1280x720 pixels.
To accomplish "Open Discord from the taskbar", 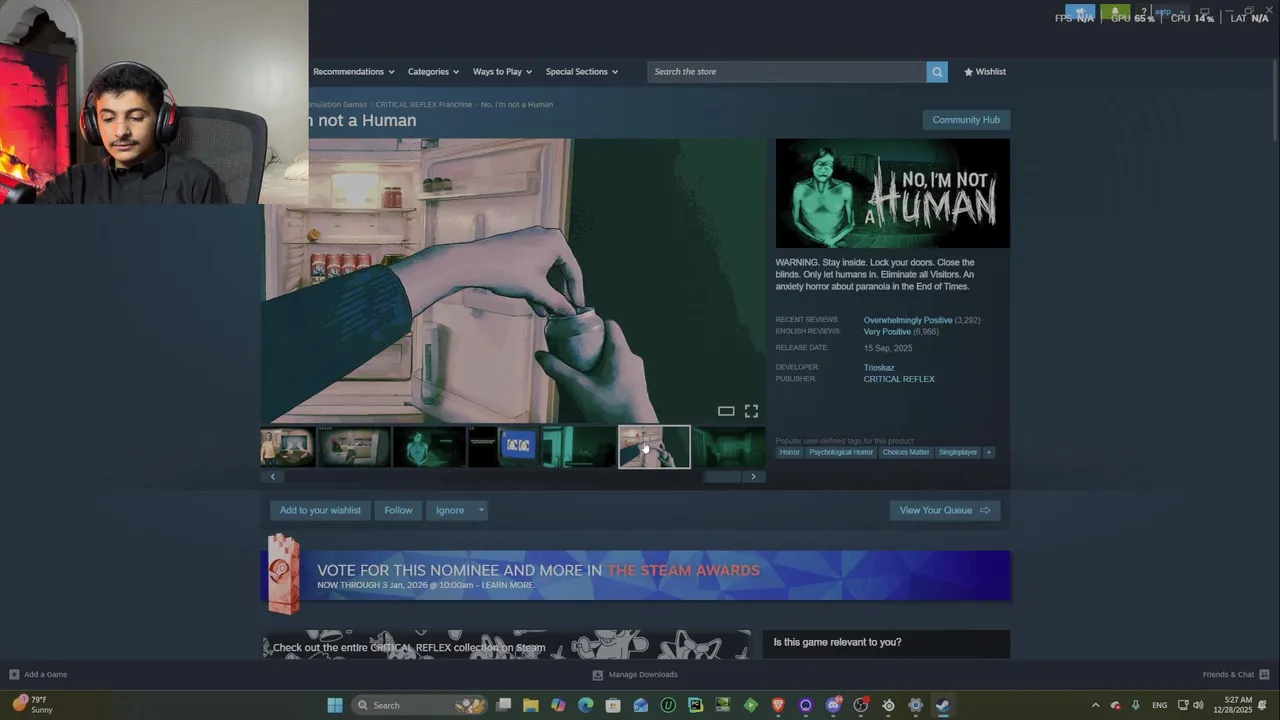I will (833, 705).
